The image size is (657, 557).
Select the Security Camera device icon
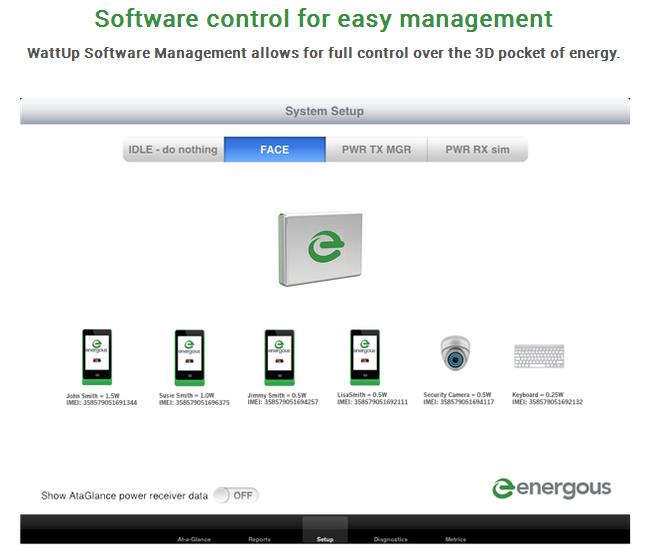[455, 354]
